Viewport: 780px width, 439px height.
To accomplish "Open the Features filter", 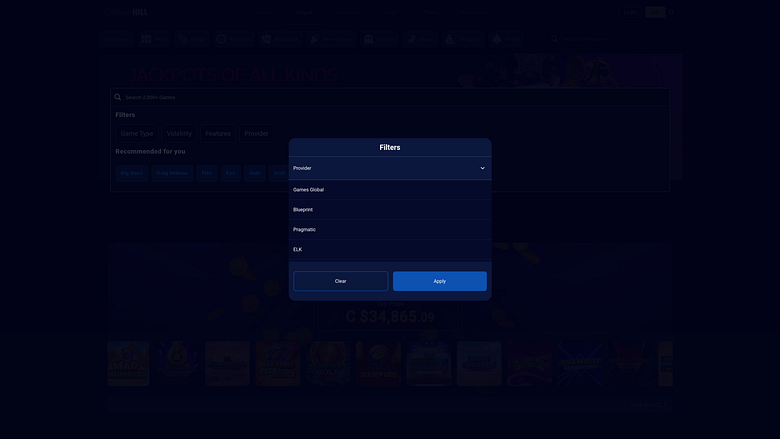I will pyautogui.click(x=218, y=133).
